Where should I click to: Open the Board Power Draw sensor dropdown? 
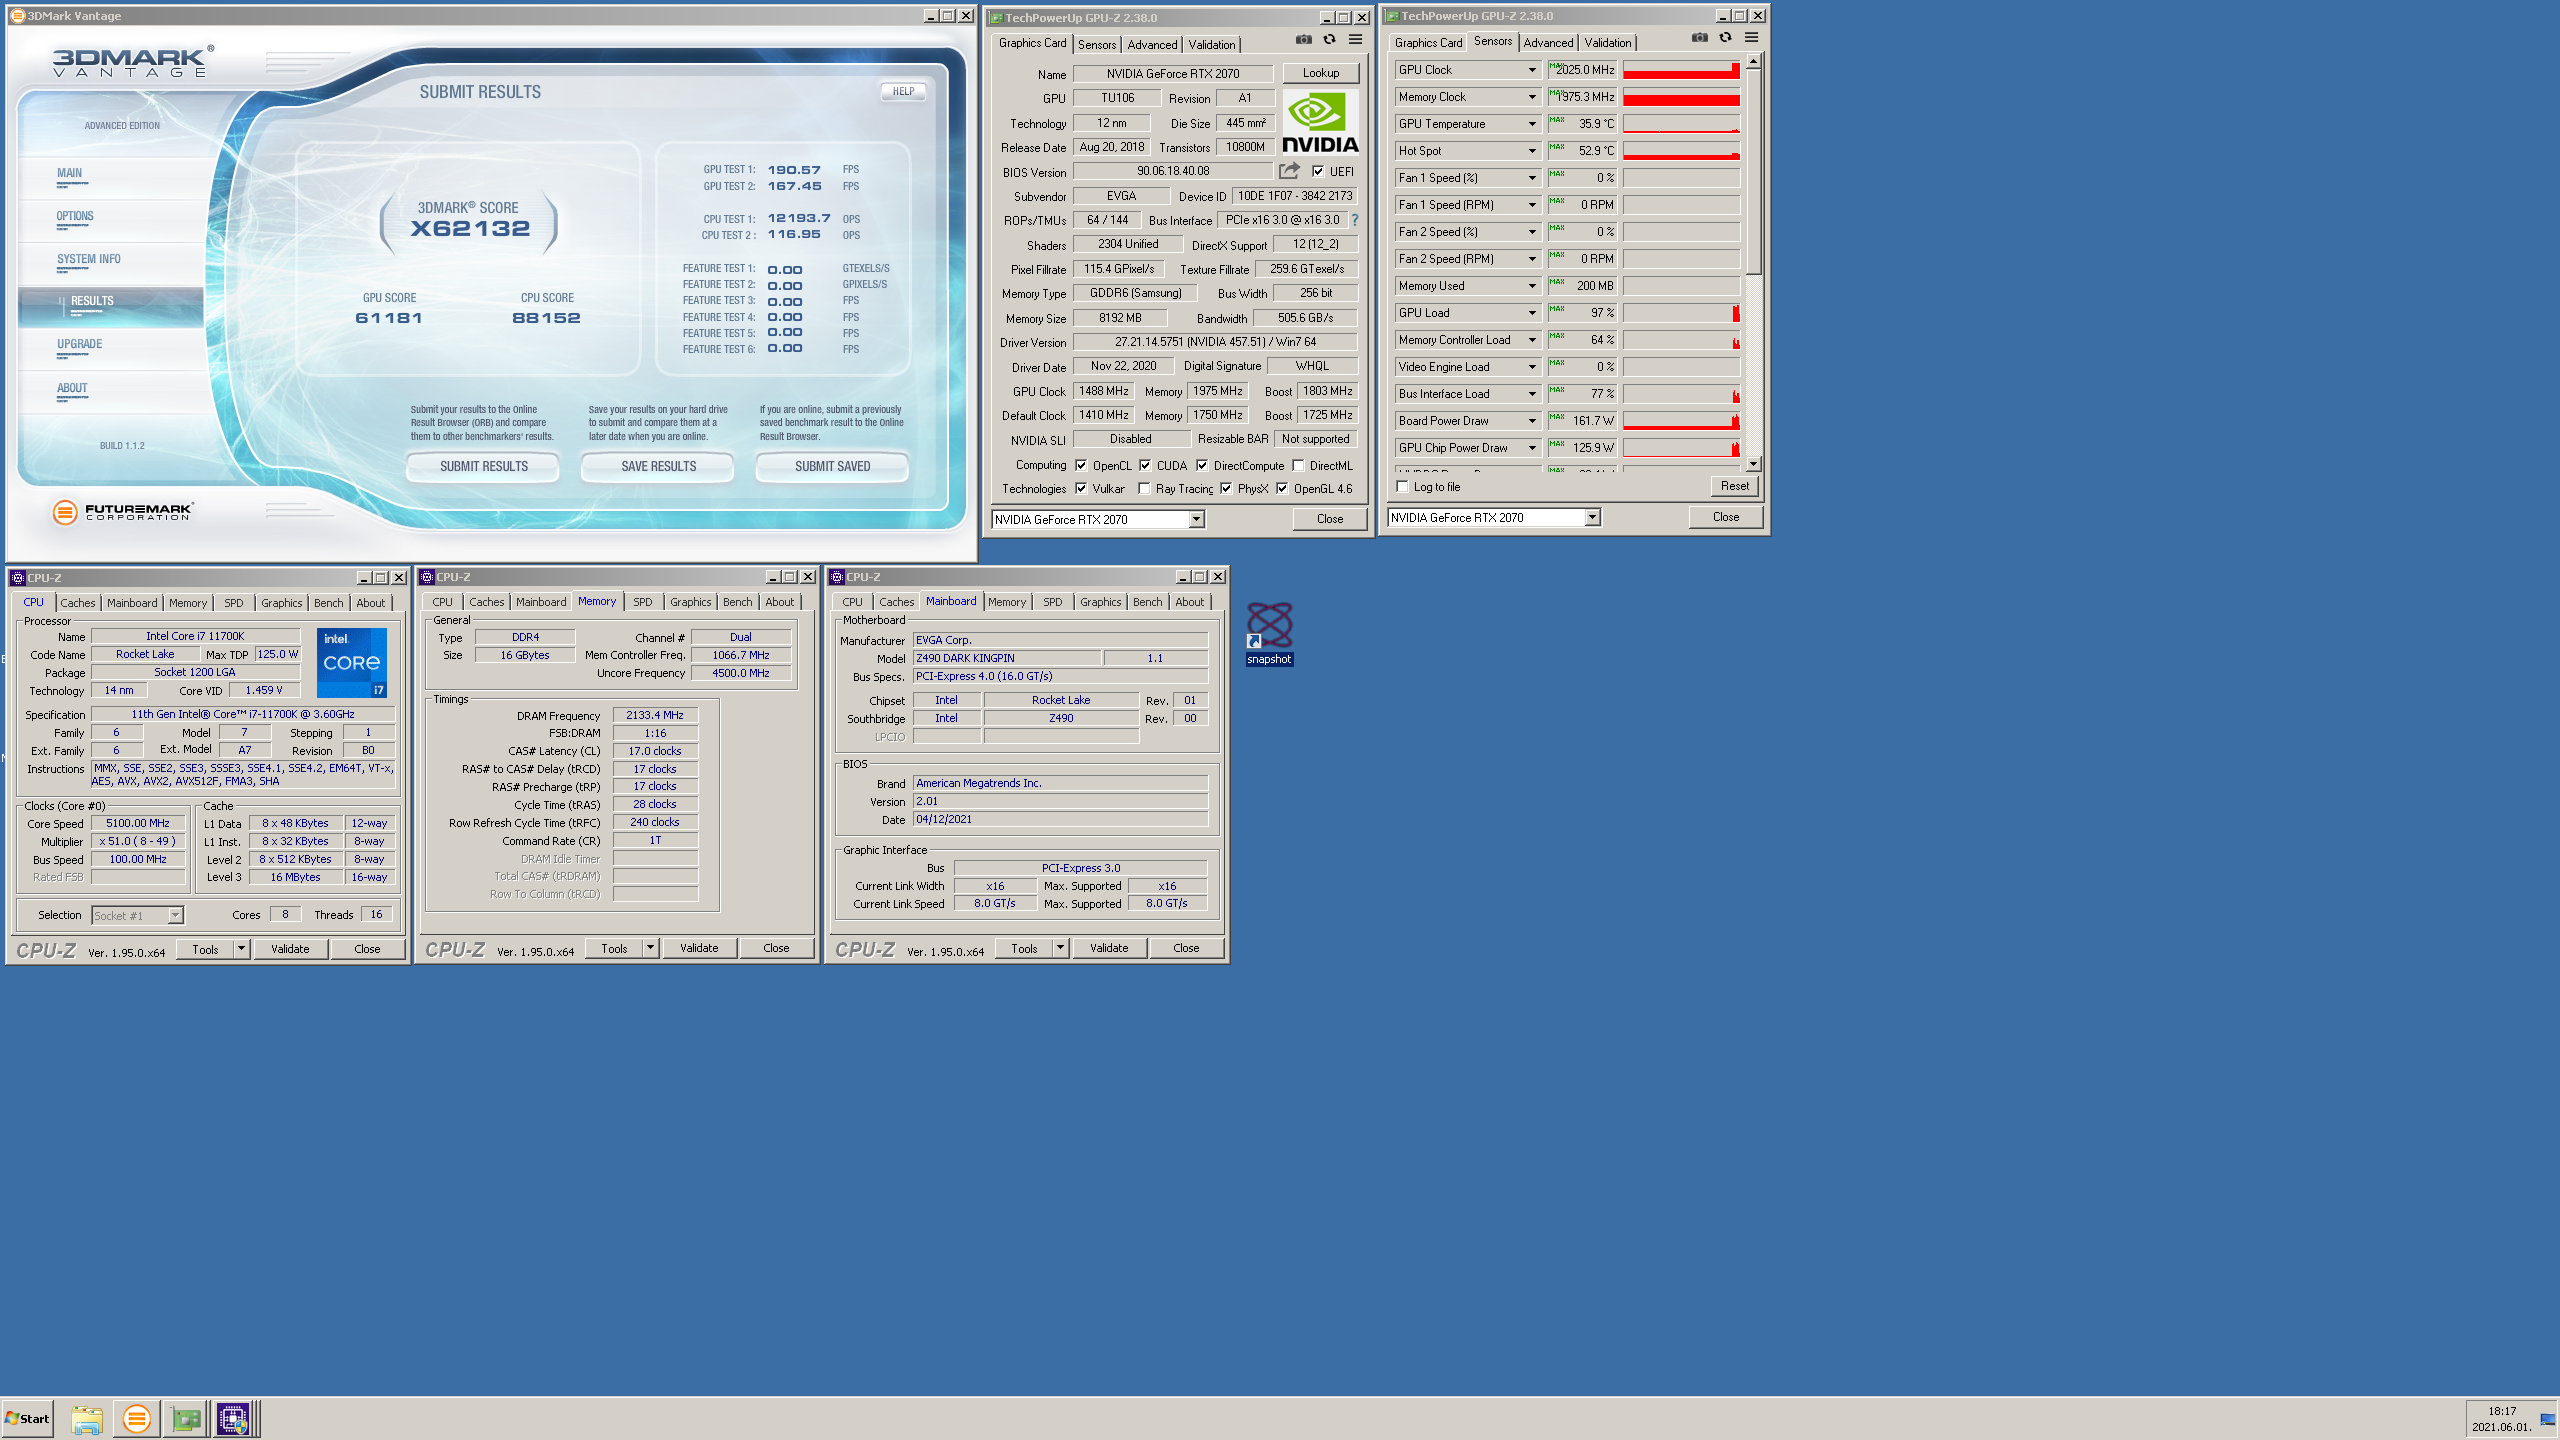[x=1531, y=421]
